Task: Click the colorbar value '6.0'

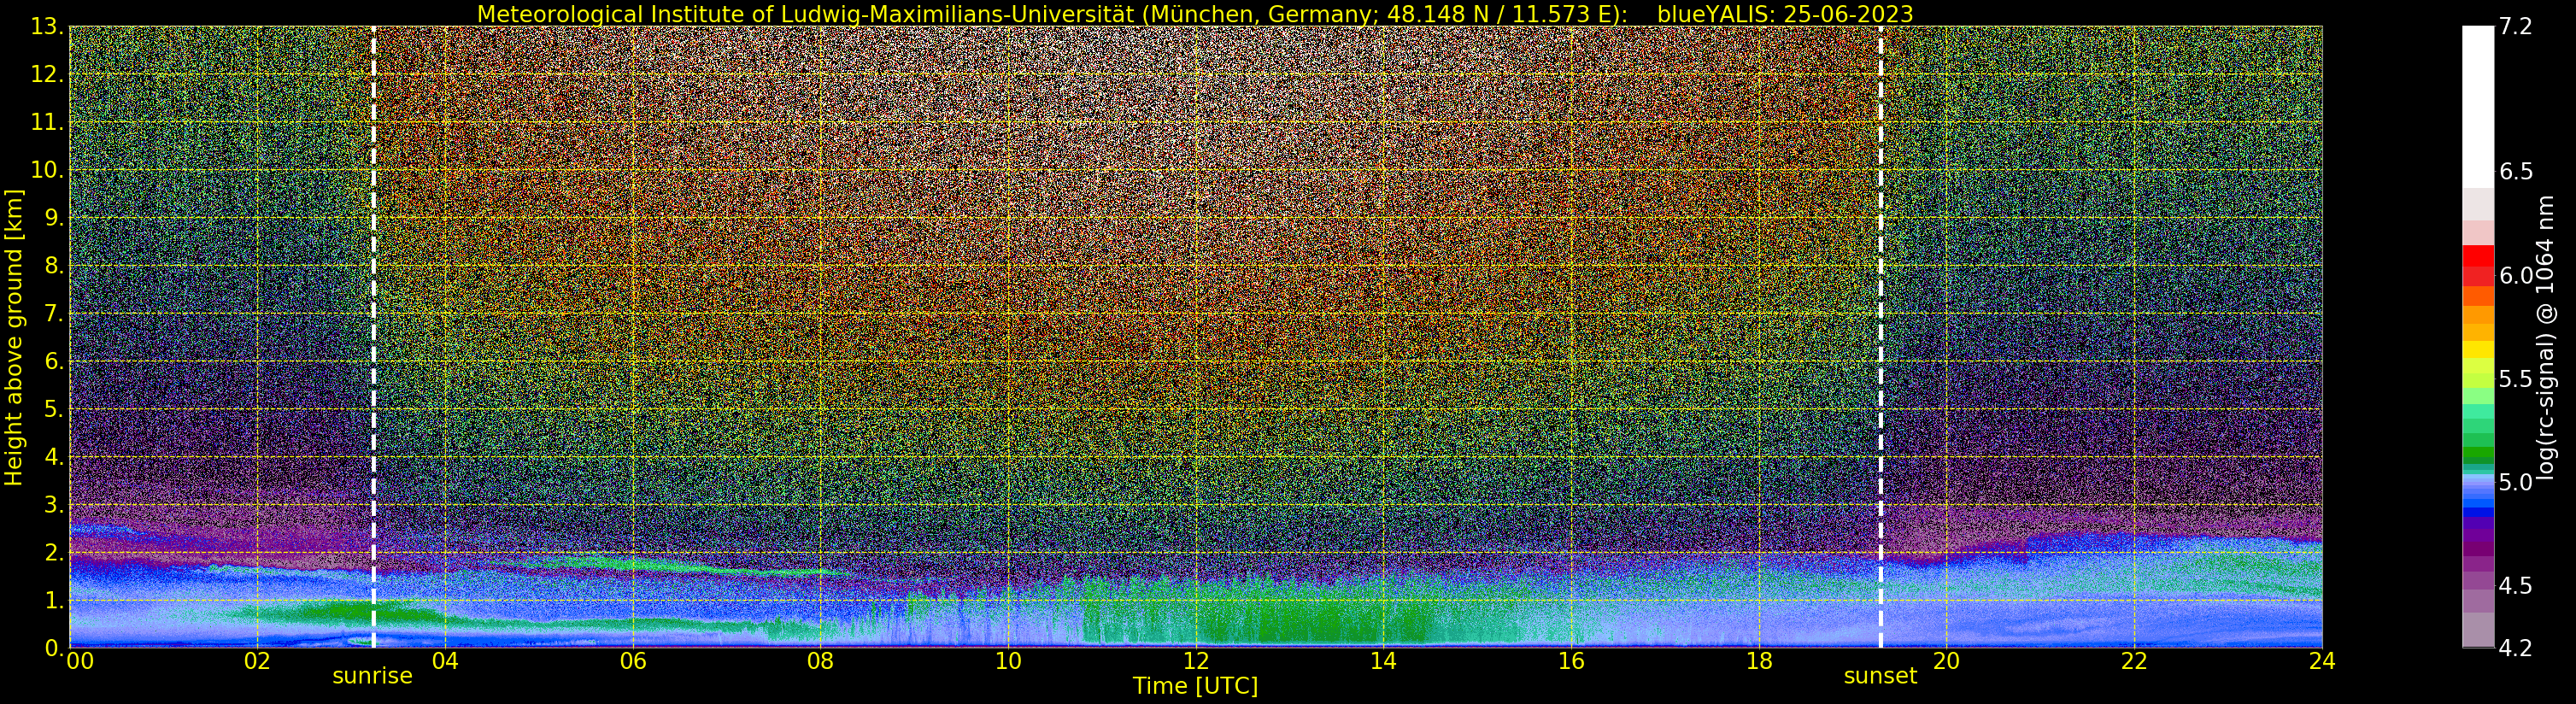Action: tap(2515, 275)
